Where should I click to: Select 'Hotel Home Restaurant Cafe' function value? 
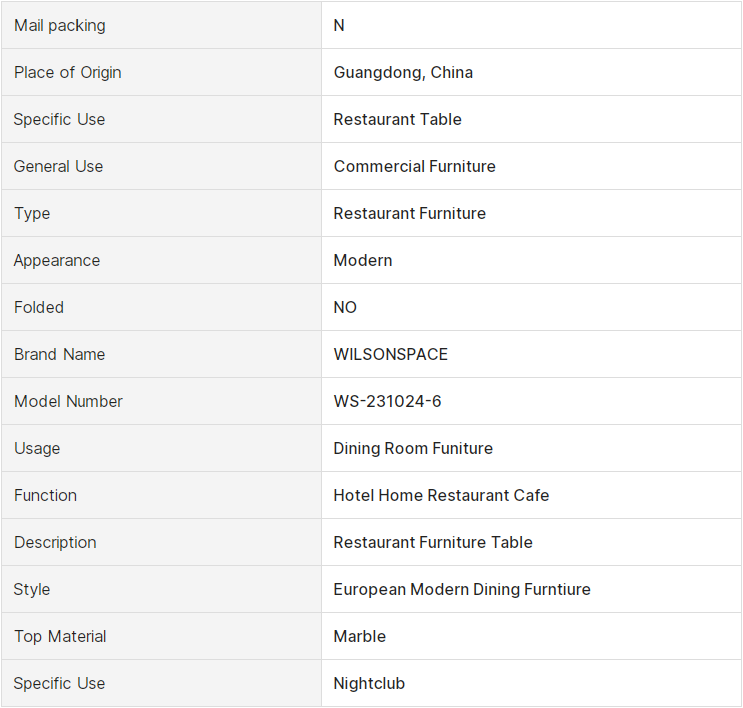pyautogui.click(x=441, y=495)
